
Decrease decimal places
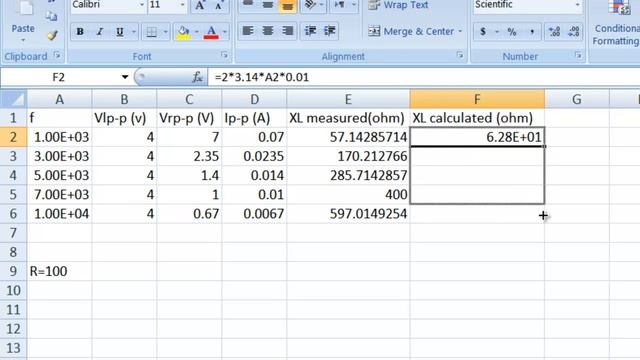574,32
